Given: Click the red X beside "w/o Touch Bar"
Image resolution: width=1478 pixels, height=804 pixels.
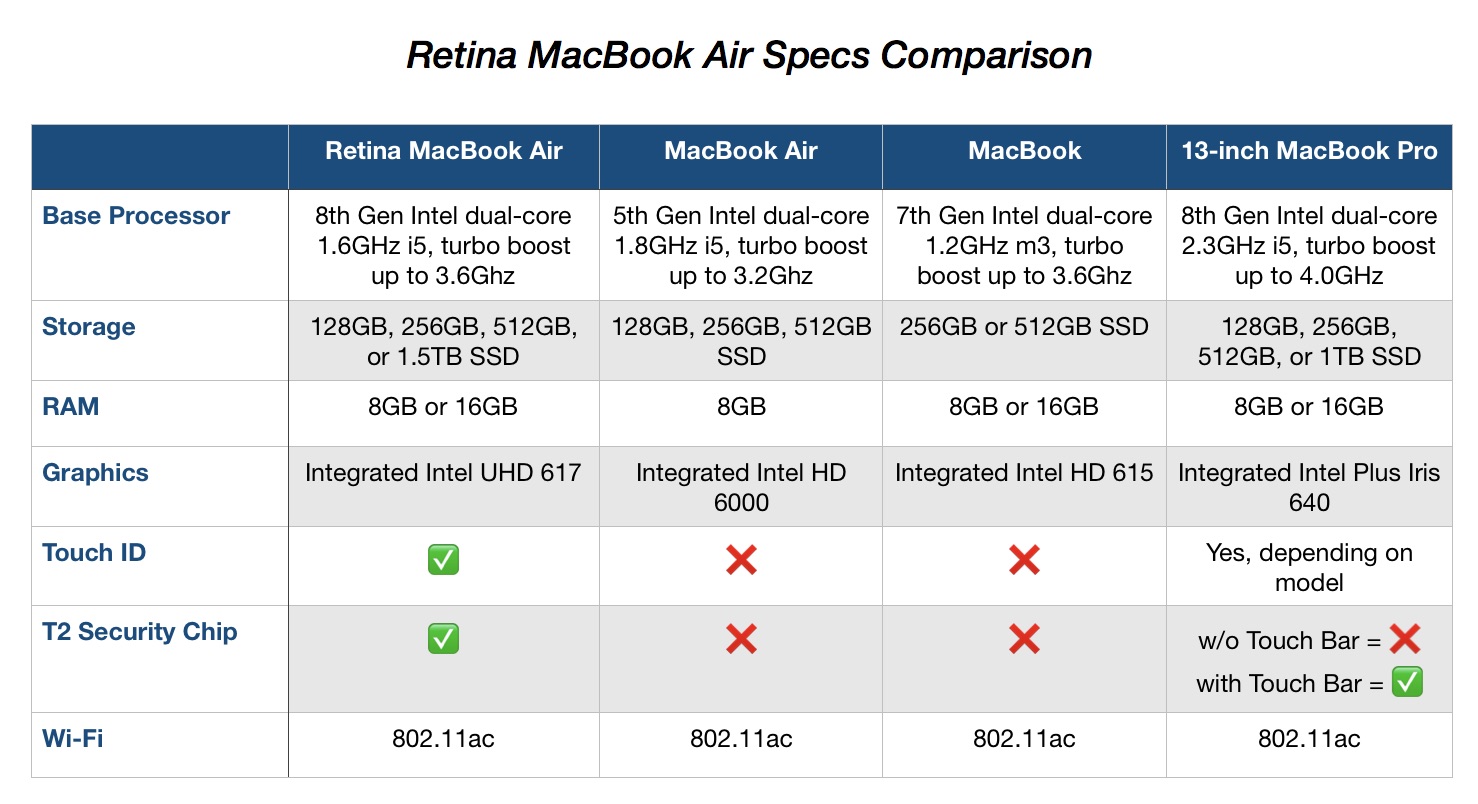Looking at the screenshot, I should pos(1406,639).
